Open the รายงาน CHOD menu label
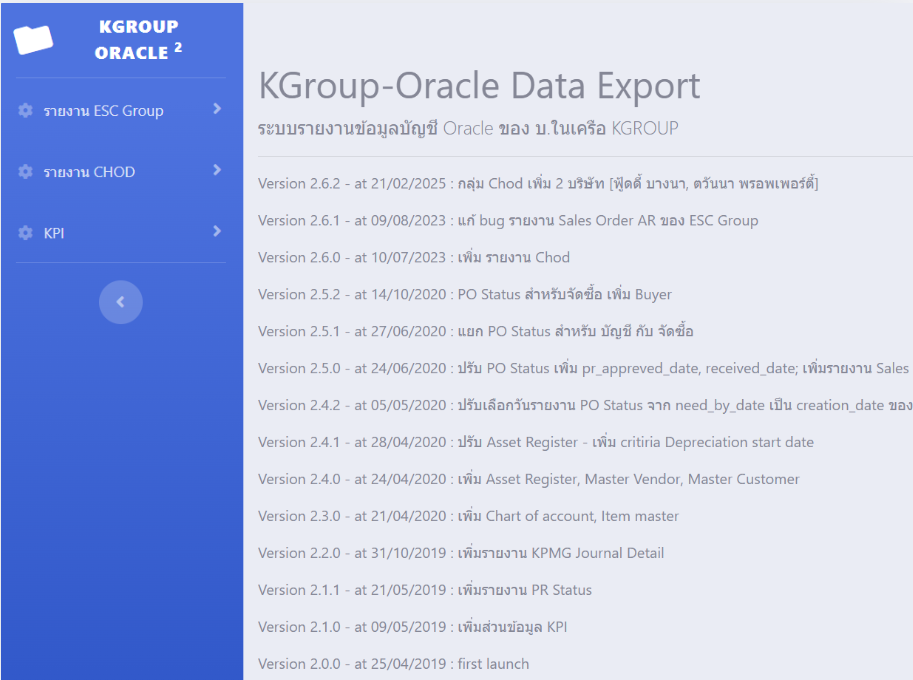Screen dimensions: 913x680 pyautogui.click(x=89, y=172)
